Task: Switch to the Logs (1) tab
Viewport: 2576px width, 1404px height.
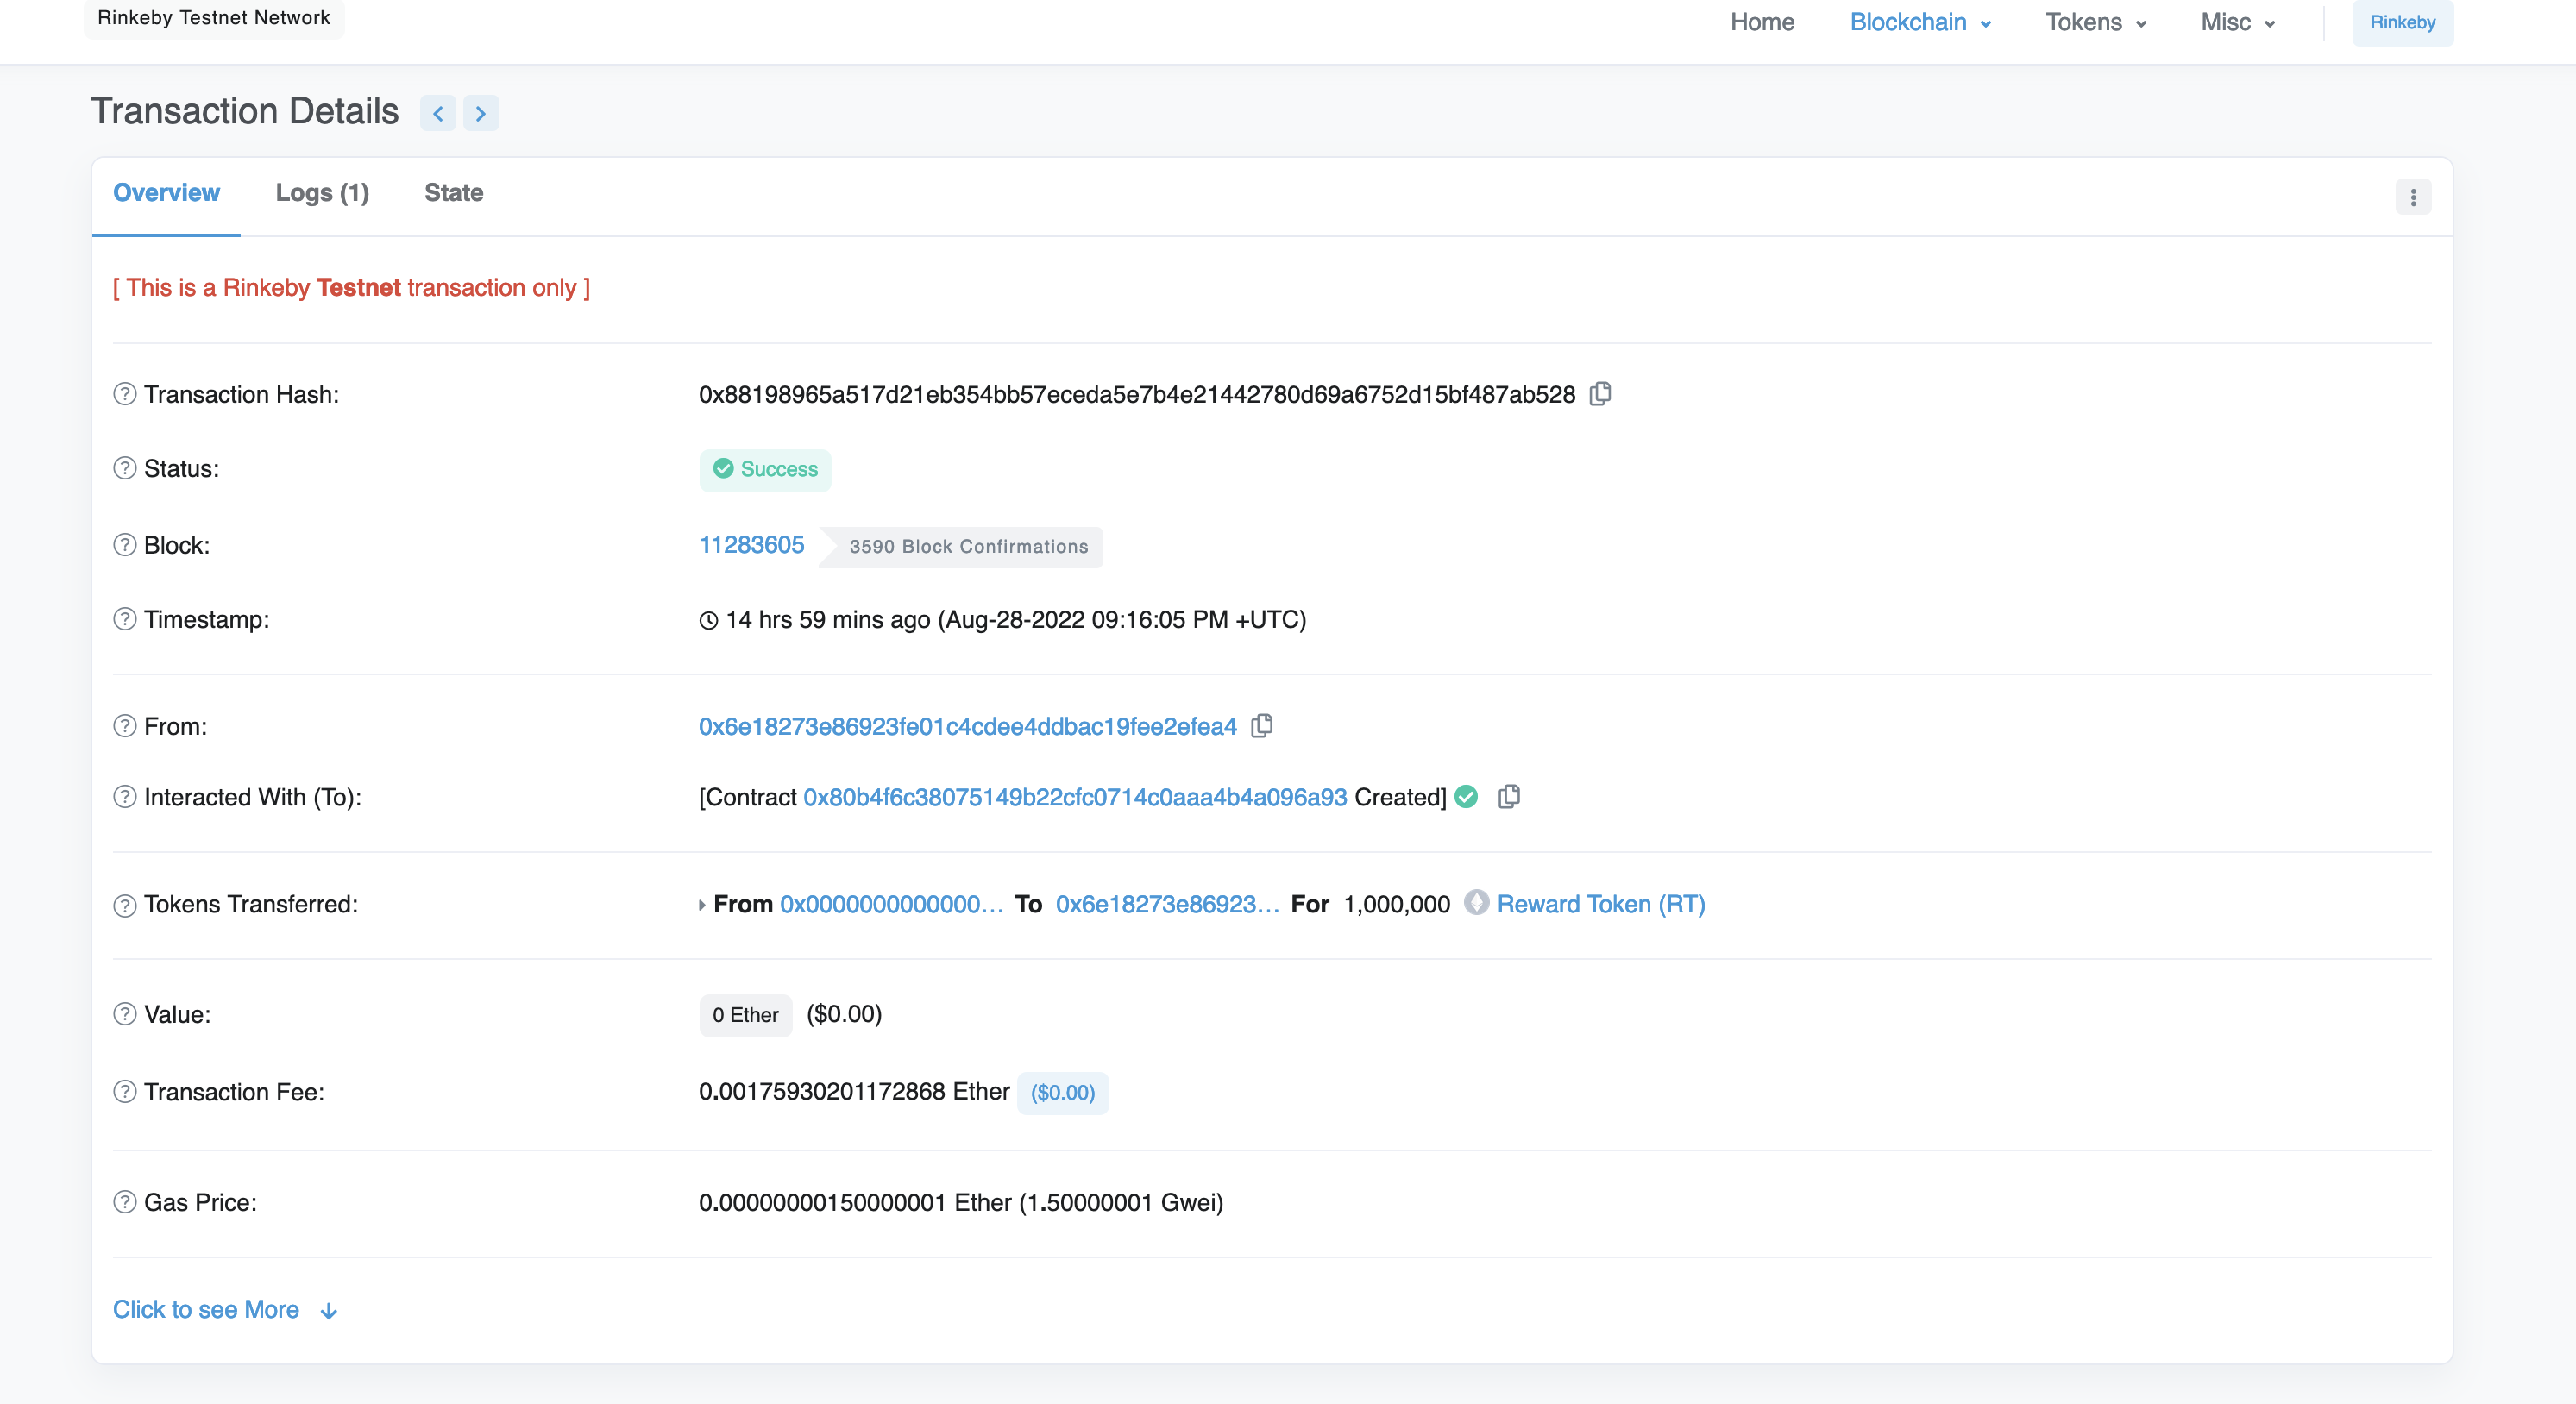Action: (322, 193)
